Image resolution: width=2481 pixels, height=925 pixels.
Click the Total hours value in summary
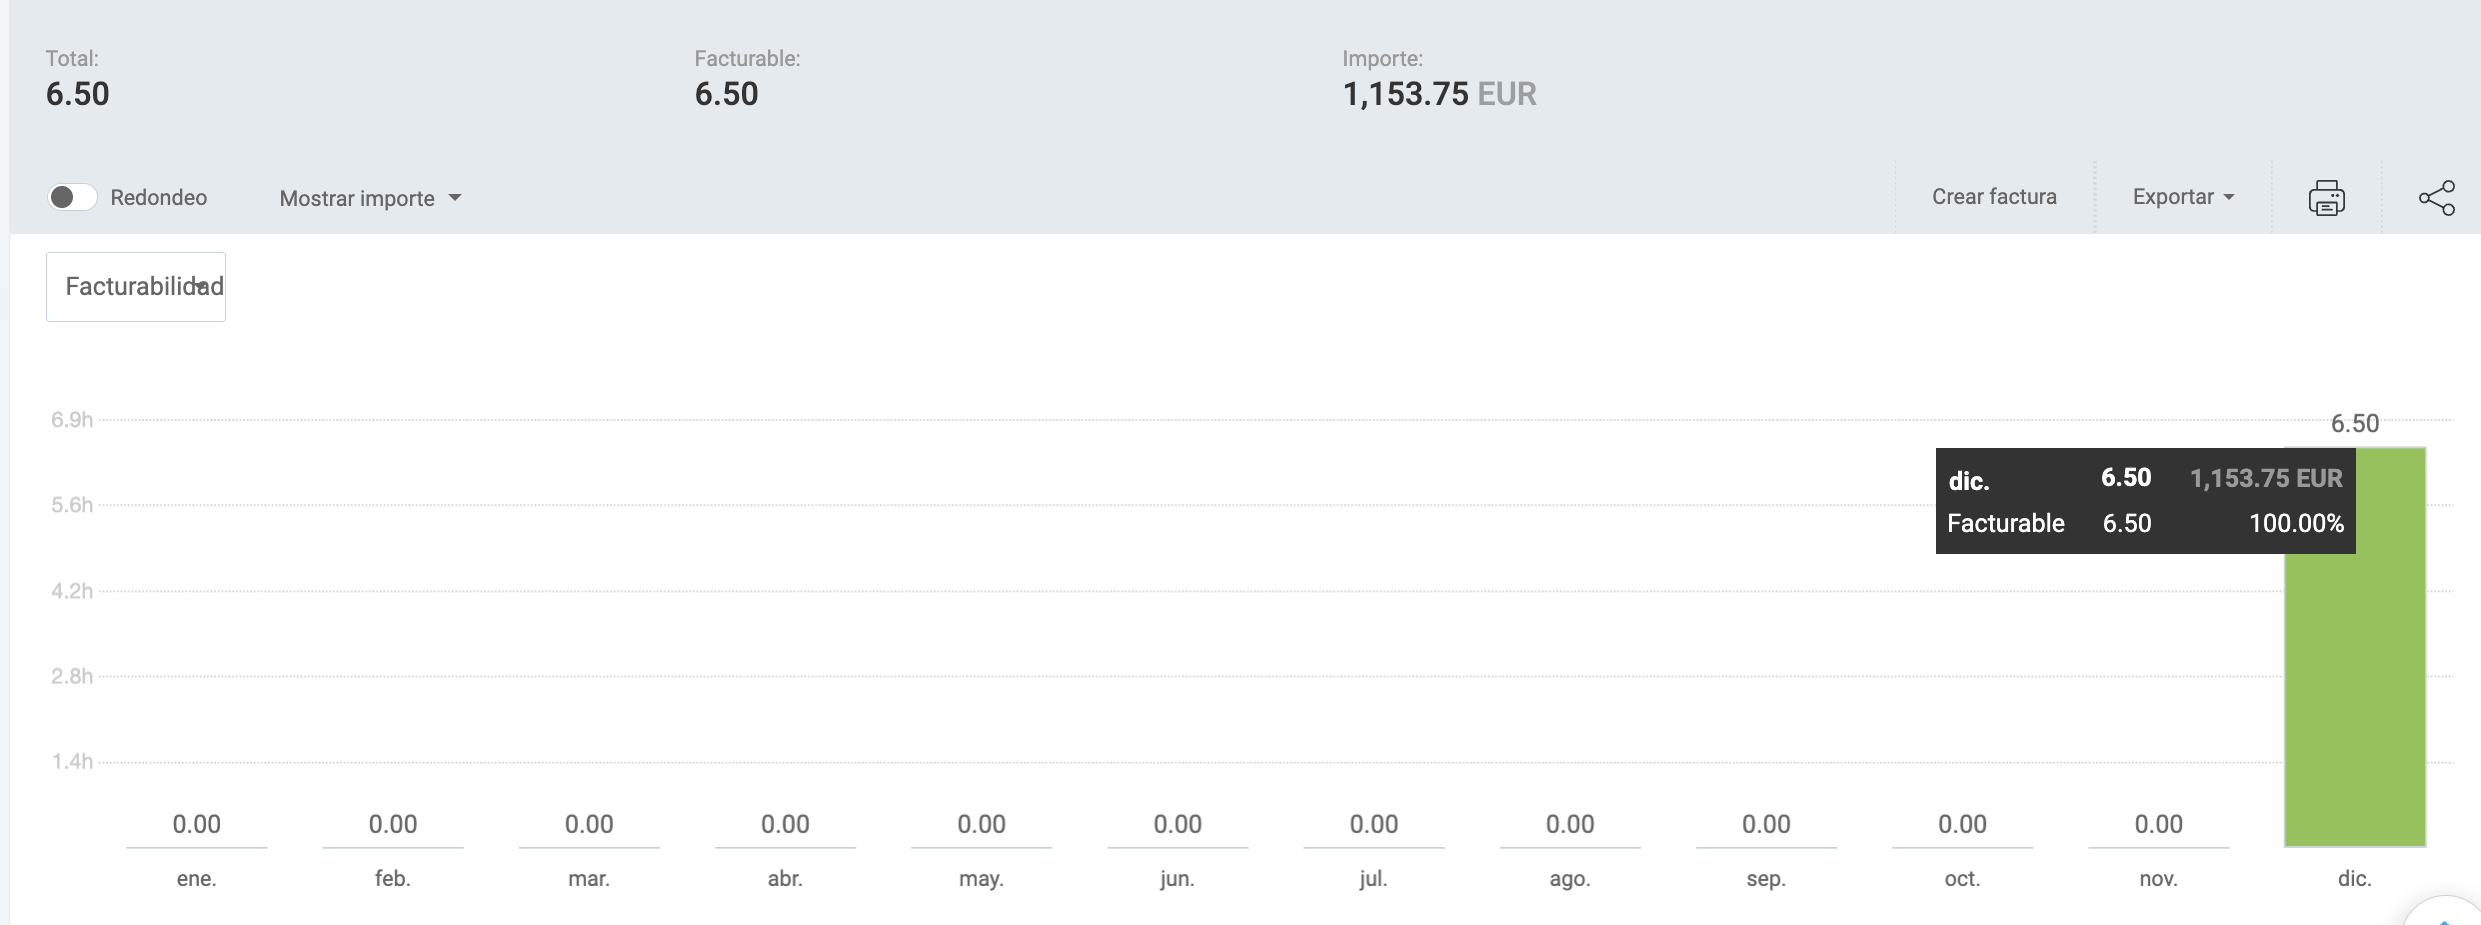coord(78,94)
